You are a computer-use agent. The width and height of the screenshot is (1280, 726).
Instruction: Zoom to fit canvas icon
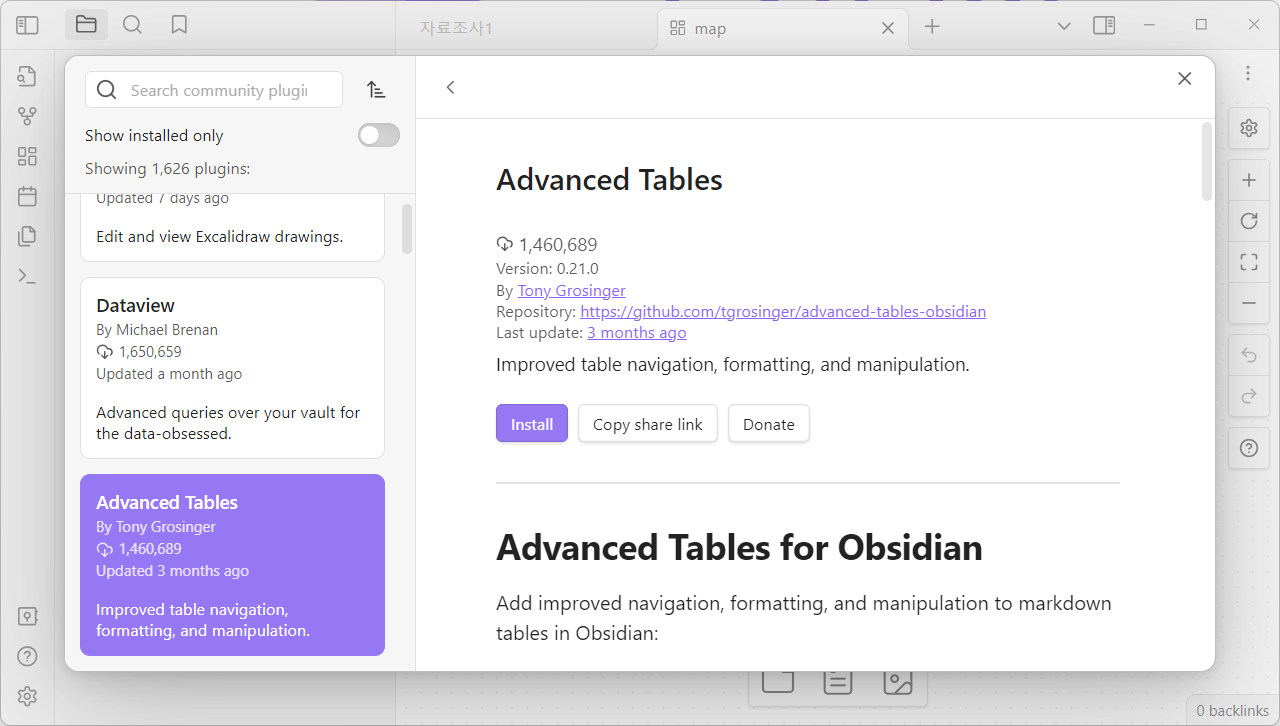(x=1248, y=262)
